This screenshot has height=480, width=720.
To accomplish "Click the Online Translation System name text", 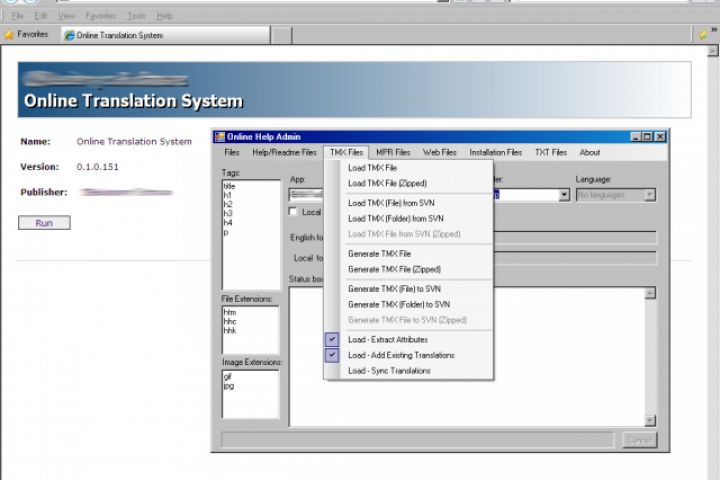I will pos(134,141).
